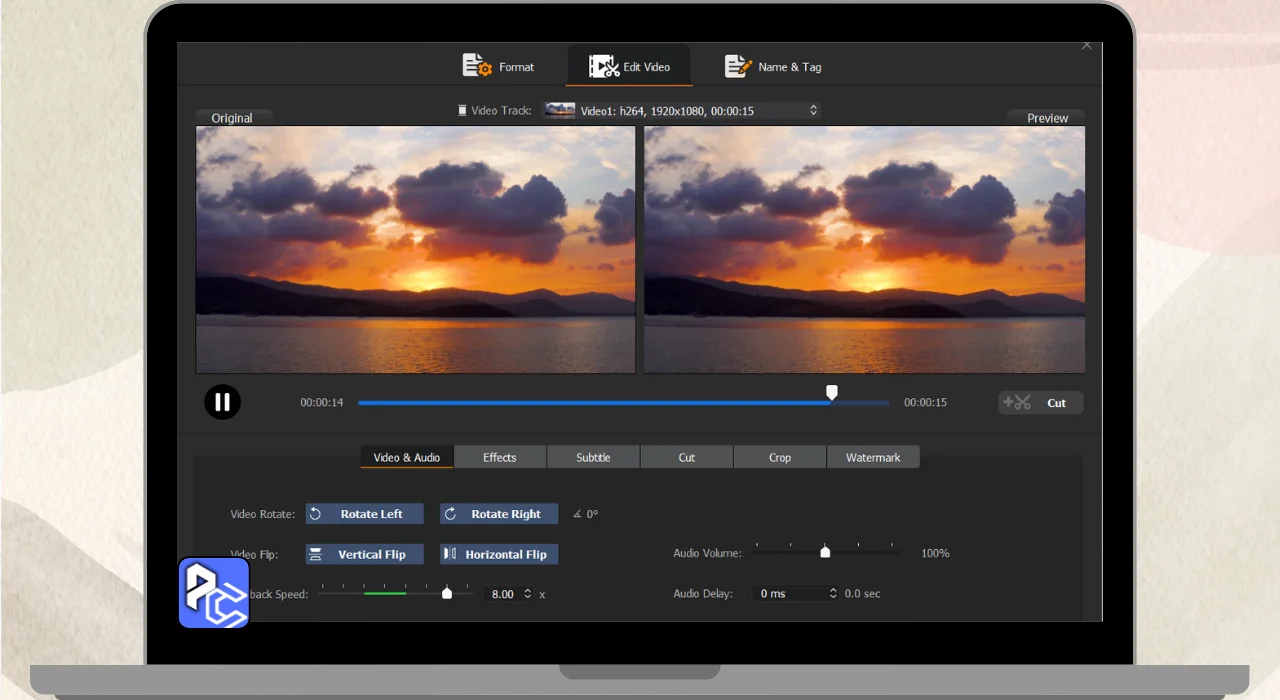Screen dimensions: 1280x700
Task: Click the scissors Cut button
Action: pos(1041,403)
